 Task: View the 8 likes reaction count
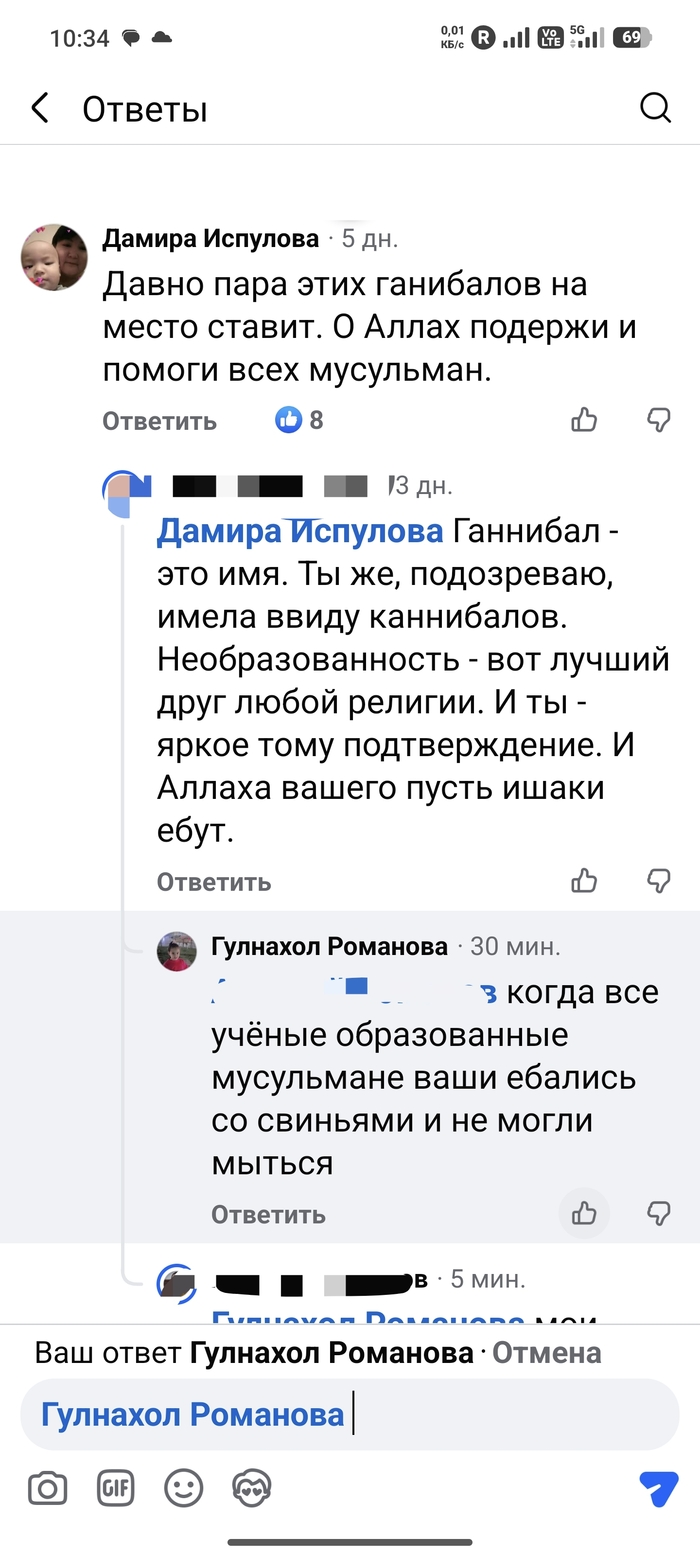tap(300, 420)
